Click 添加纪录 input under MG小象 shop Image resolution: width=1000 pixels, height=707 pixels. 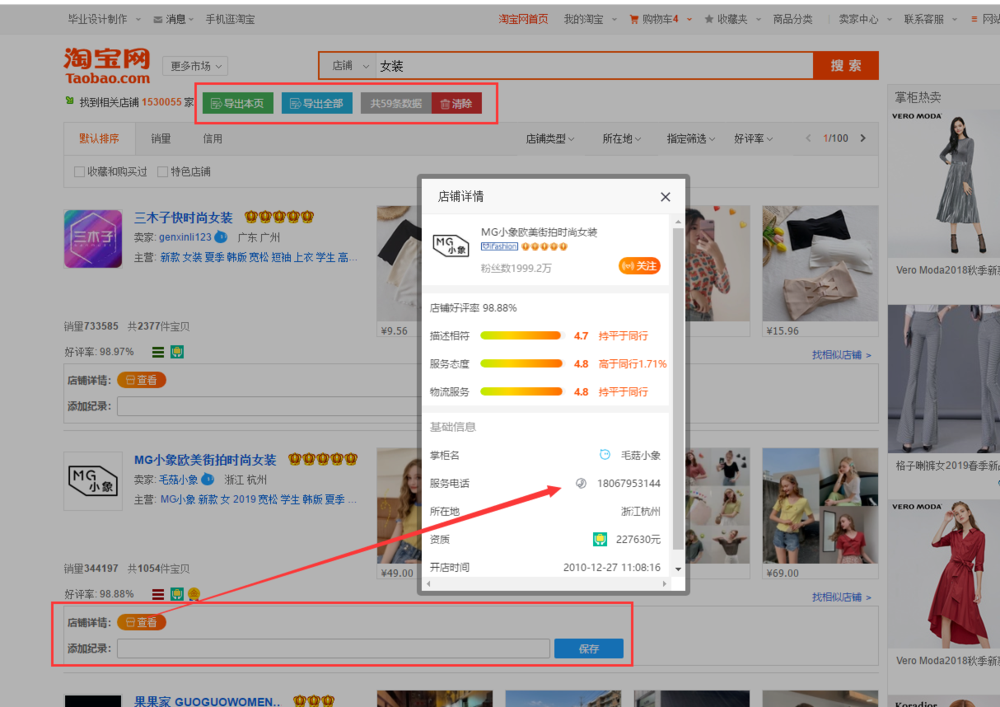tap(334, 648)
